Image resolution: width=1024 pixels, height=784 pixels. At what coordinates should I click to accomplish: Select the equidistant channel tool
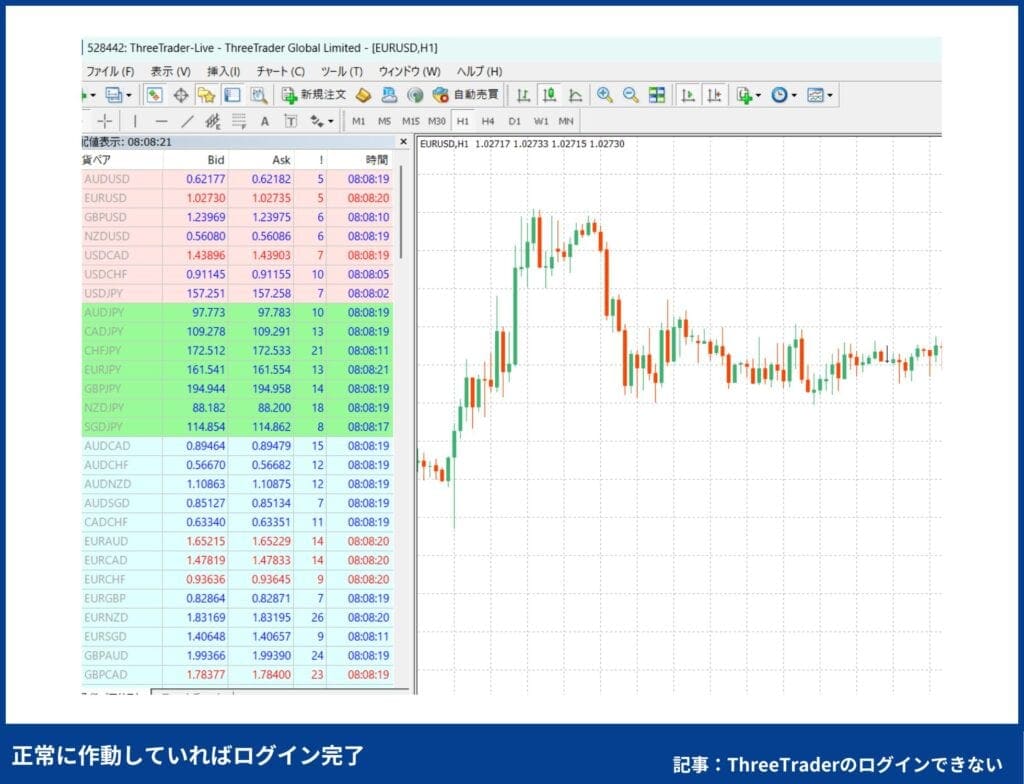tap(213, 121)
